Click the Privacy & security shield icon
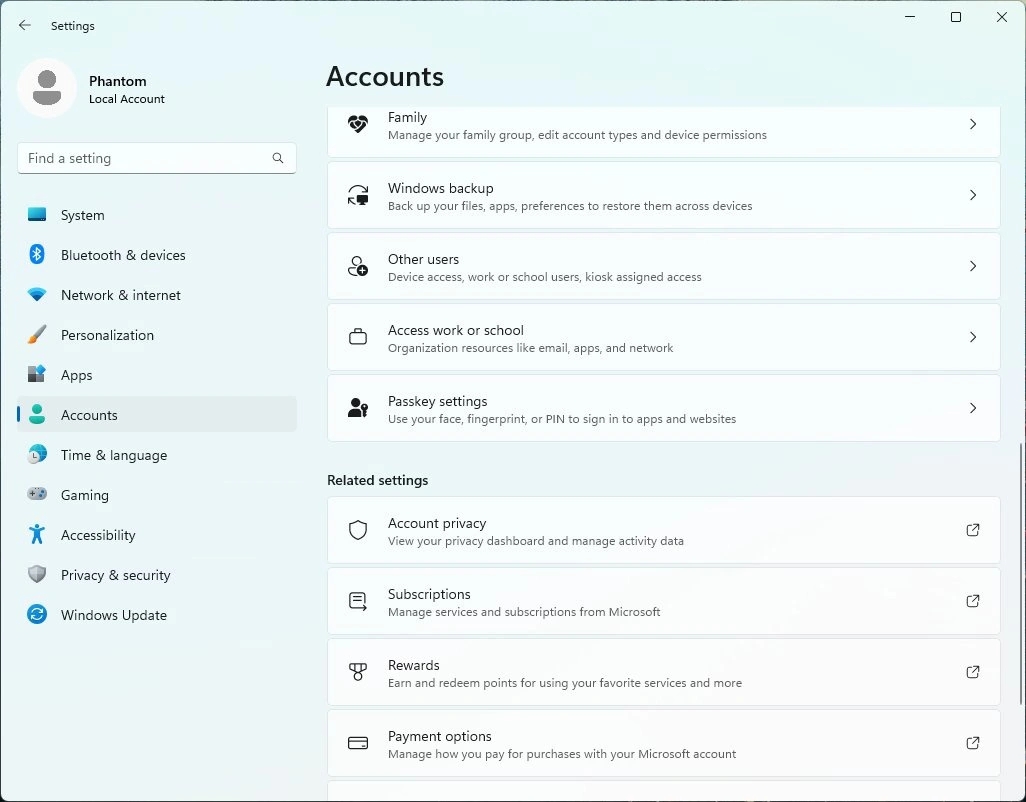 coord(37,575)
